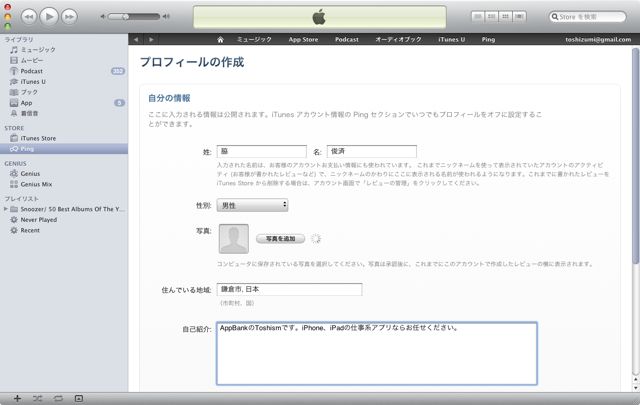Go back with the left arrow
Image resolution: width=640 pixels, height=405 pixels.
pos(136,40)
